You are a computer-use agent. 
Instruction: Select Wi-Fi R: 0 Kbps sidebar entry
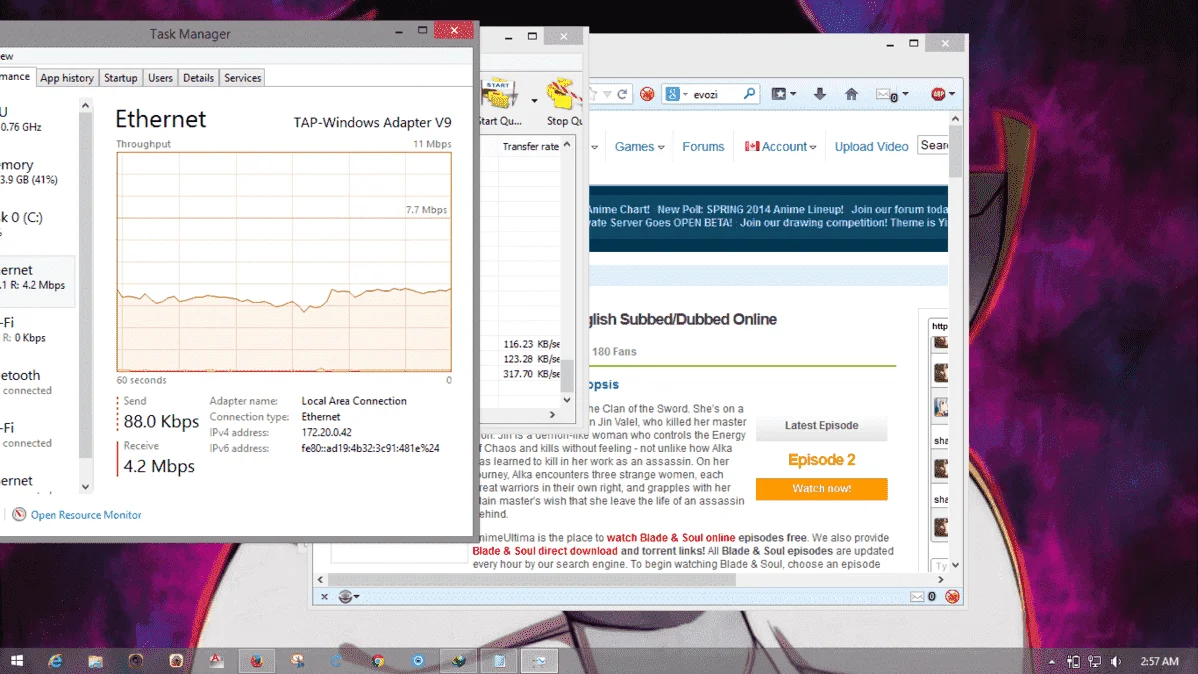click(37, 330)
